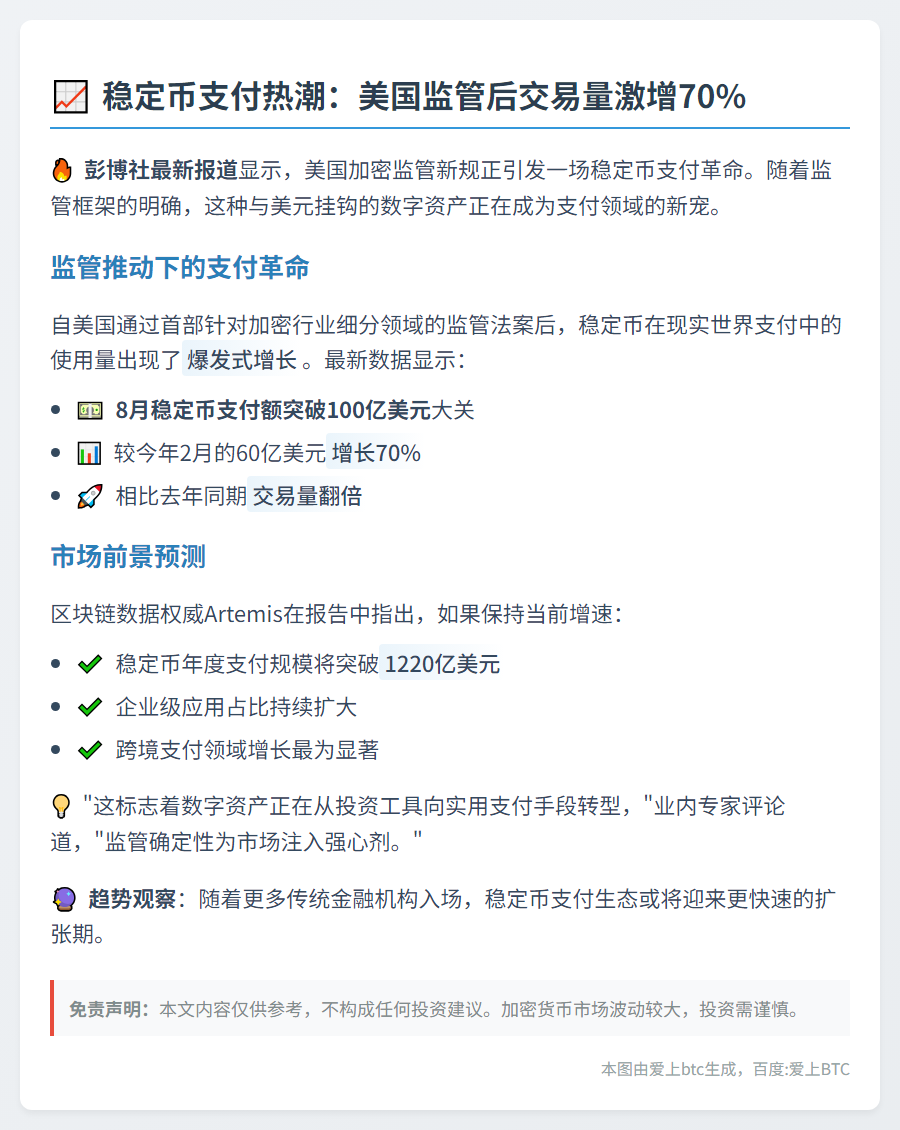This screenshot has height=1130, width=900.
Task: Click the highlighted 爆发式增长 text
Action: (x=241, y=360)
